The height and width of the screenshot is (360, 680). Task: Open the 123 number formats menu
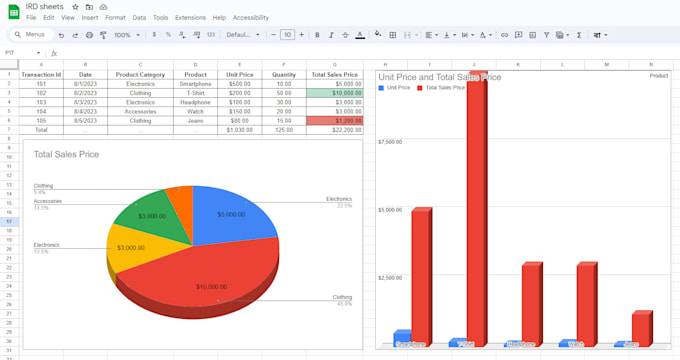tap(211, 35)
